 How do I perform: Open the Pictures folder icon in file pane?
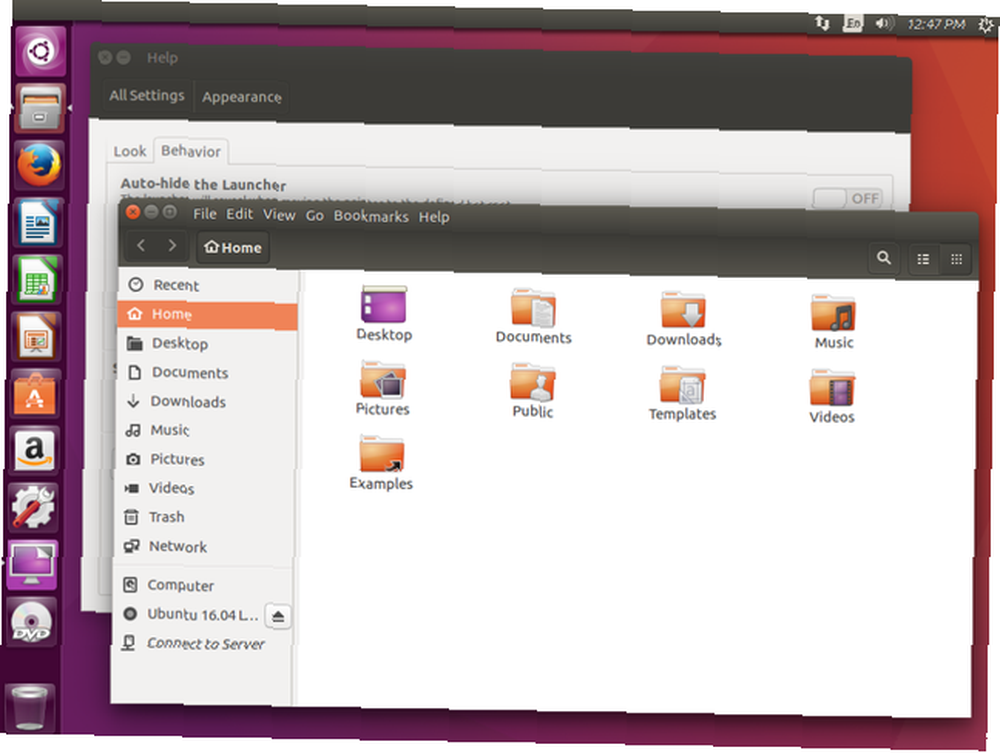pos(382,379)
